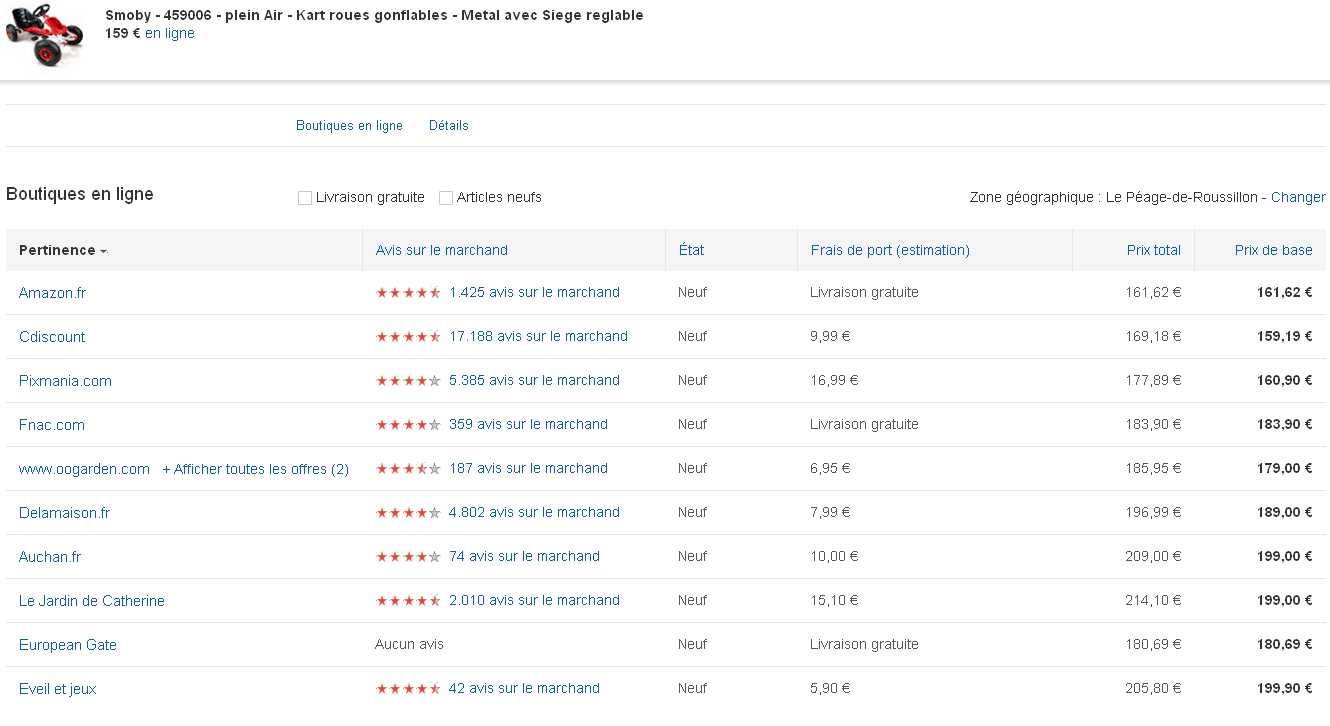Viewport: 1330px width, 726px height.
Task: Expand Afficher toutes les offres (2)
Action: pos(255,469)
